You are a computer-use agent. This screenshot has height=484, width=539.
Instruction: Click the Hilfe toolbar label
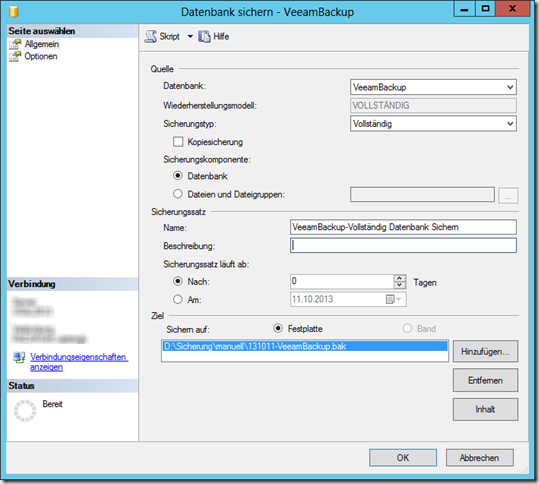[221, 36]
